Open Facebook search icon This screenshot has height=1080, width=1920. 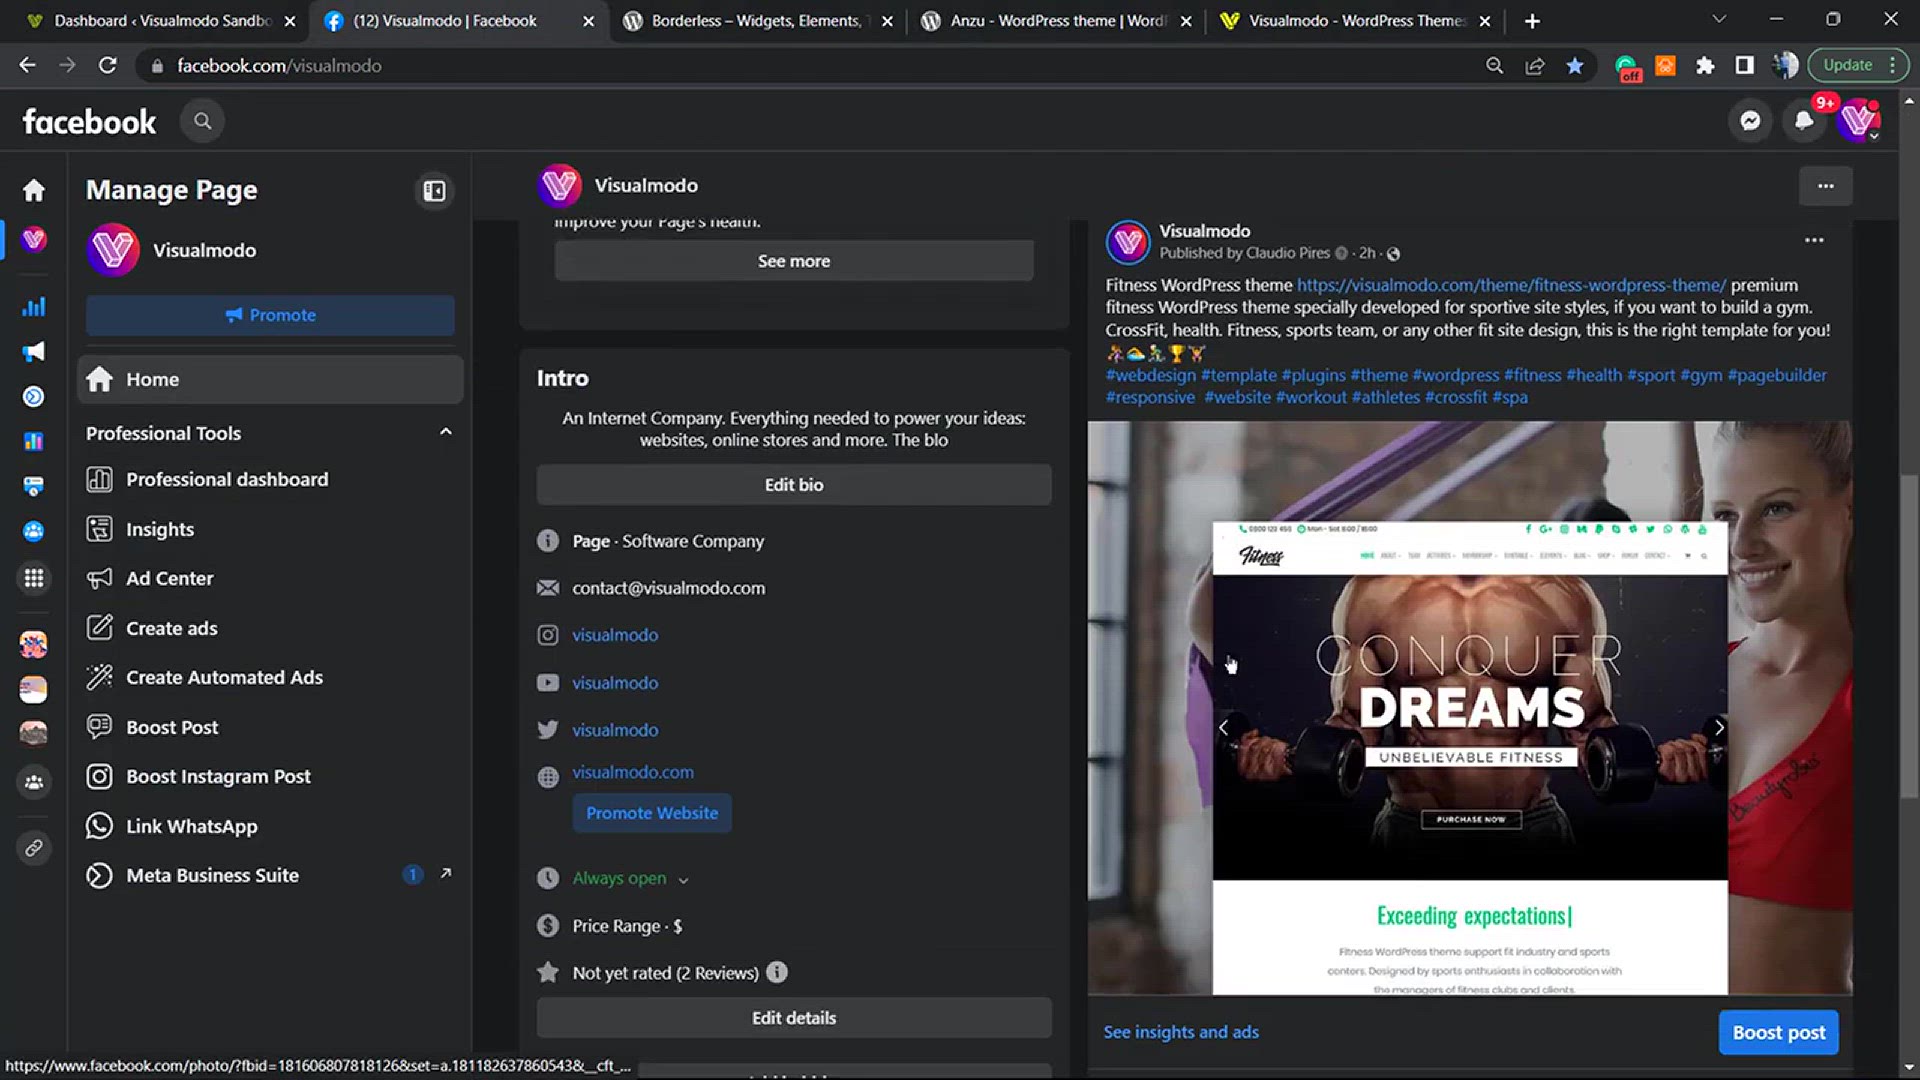click(x=202, y=121)
